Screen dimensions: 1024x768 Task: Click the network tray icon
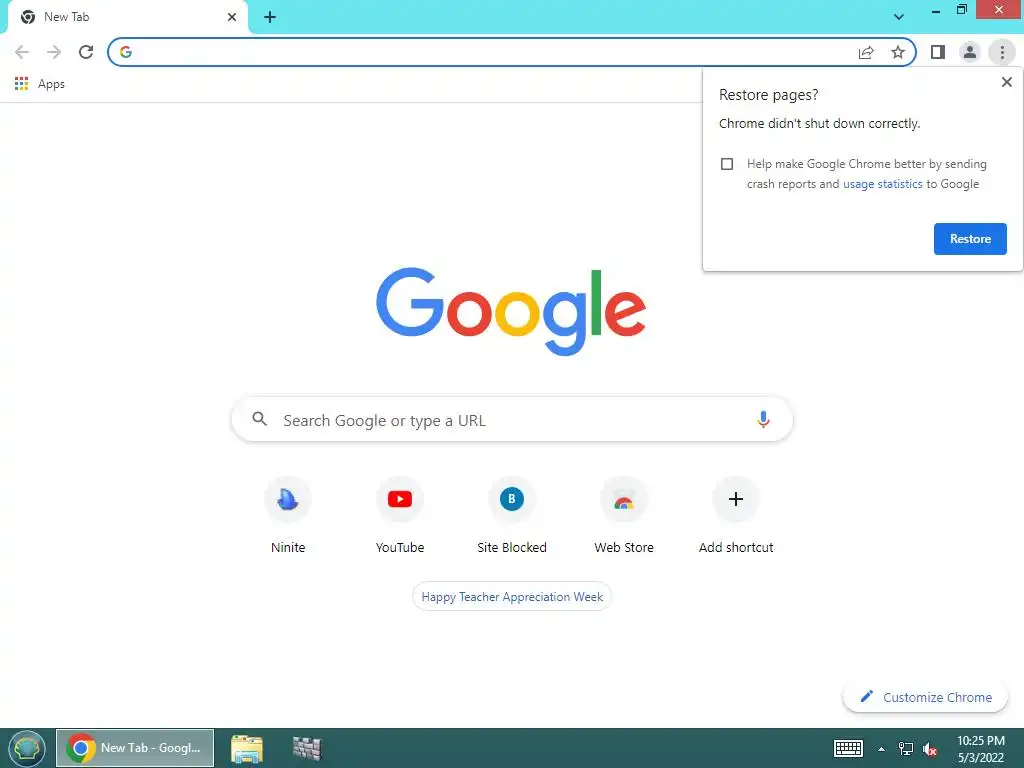pos(905,749)
